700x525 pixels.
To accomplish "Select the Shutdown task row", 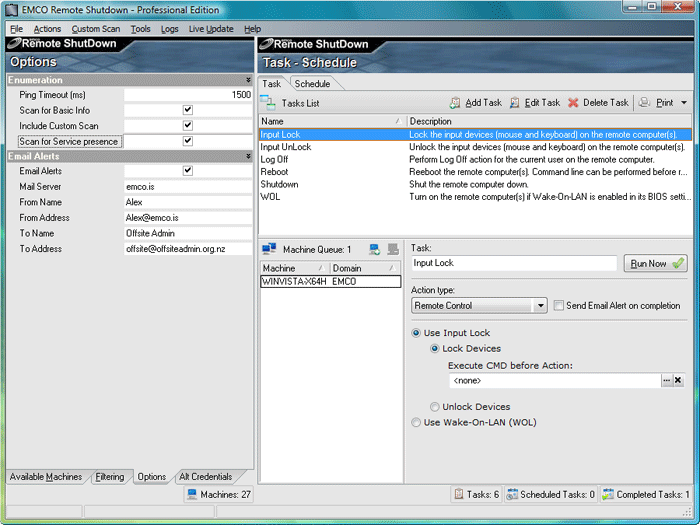I will click(x=475, y=184).
